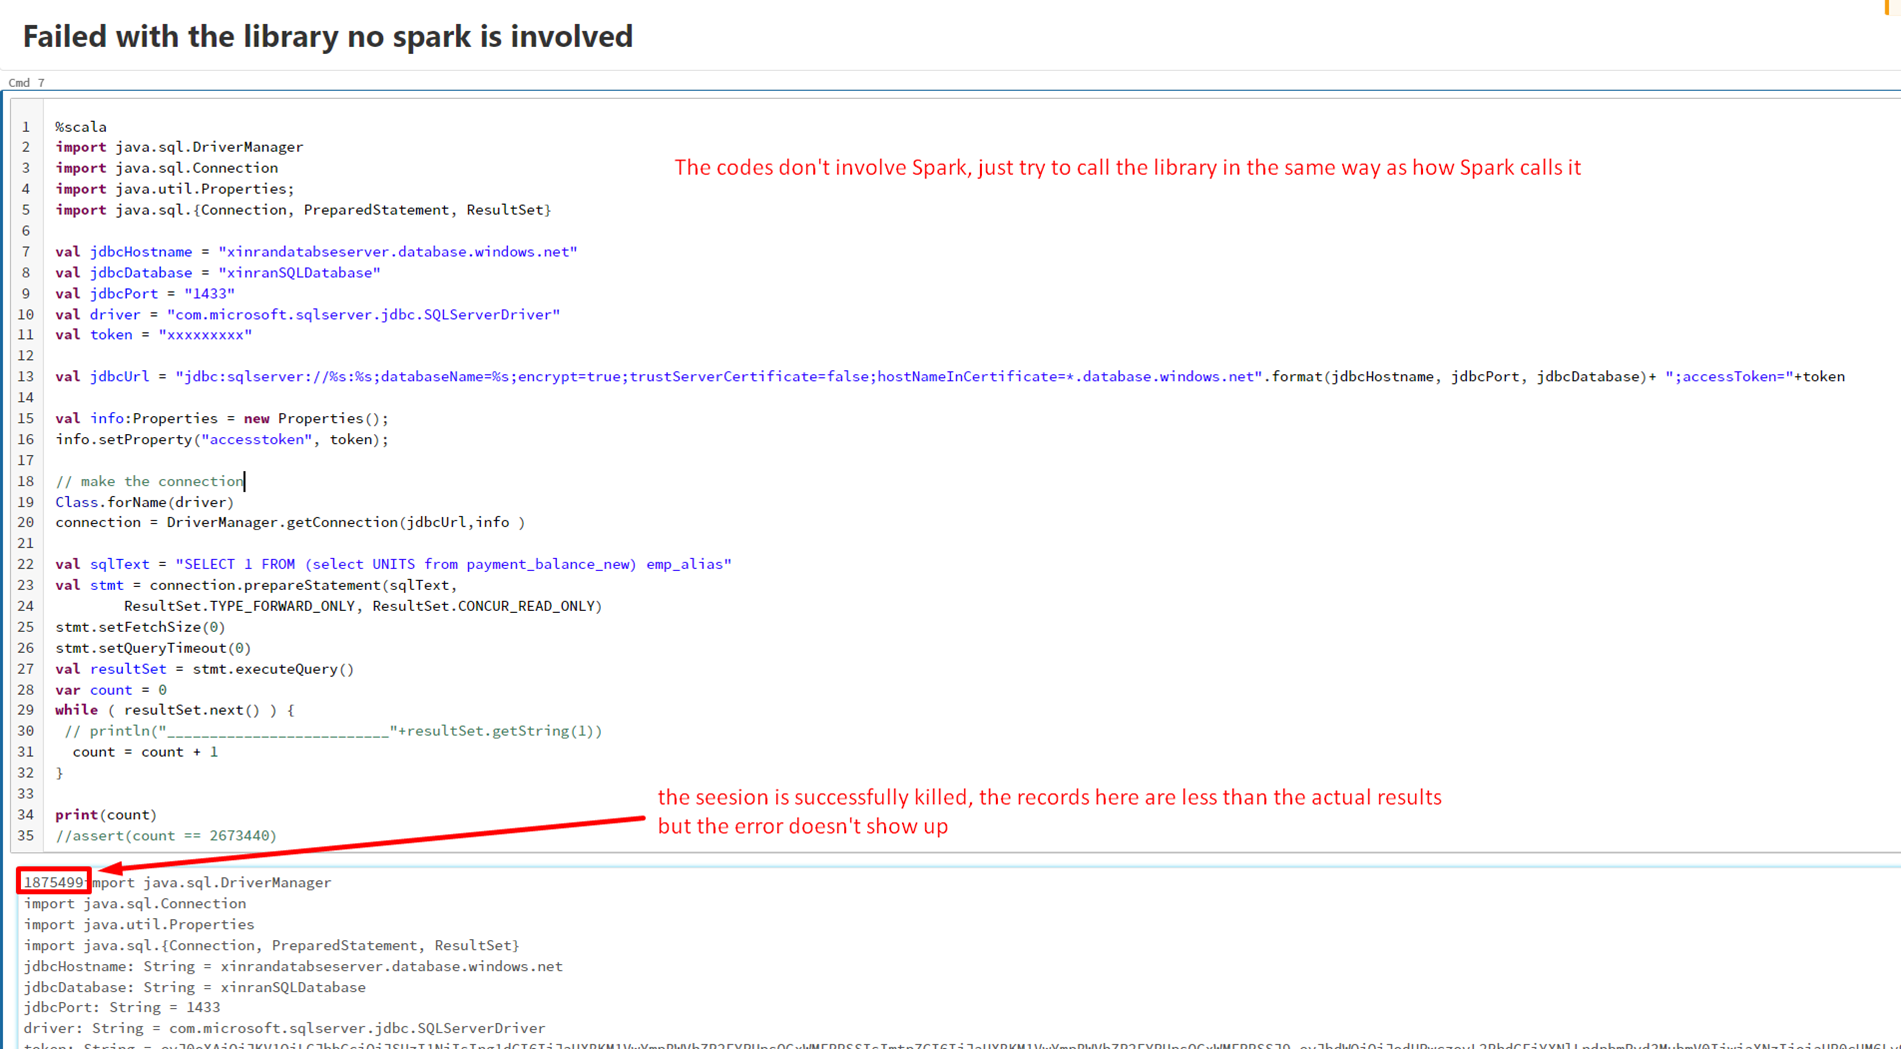Place cursor after the make the connection comment
1901x1049 pixels.
click(x=245, y=481)
